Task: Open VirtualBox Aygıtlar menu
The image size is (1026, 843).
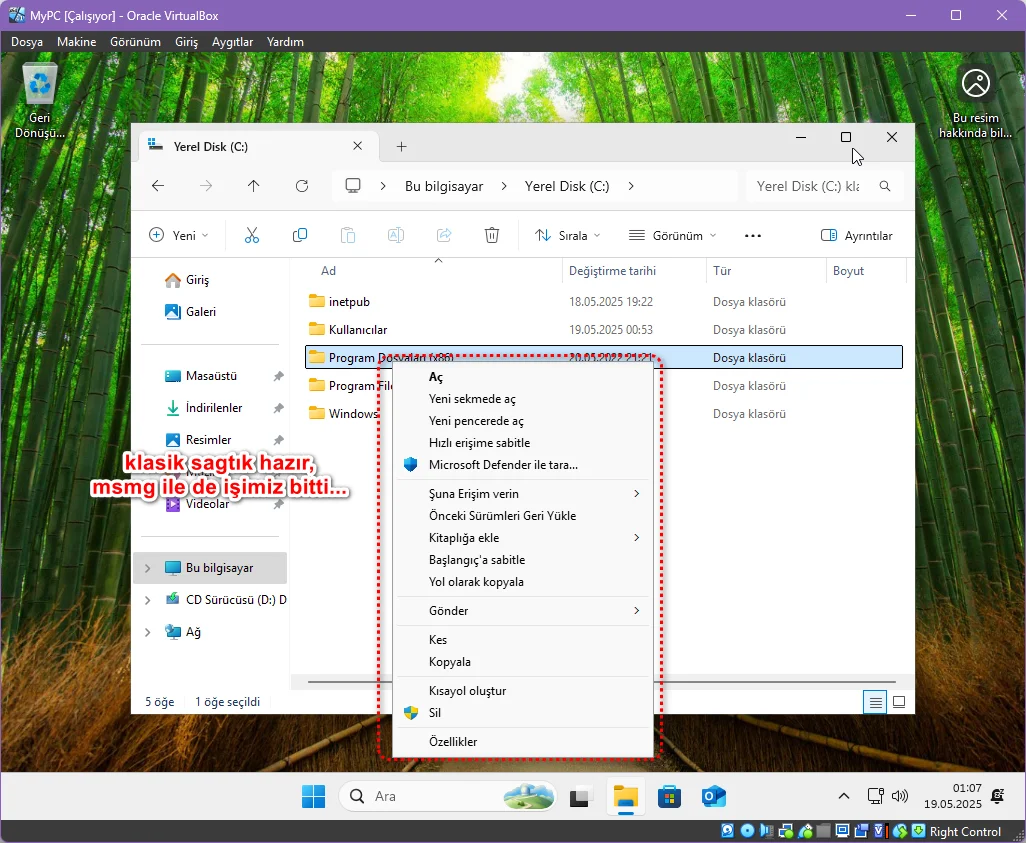Action: pyautogui.click(x=232, y=42)
